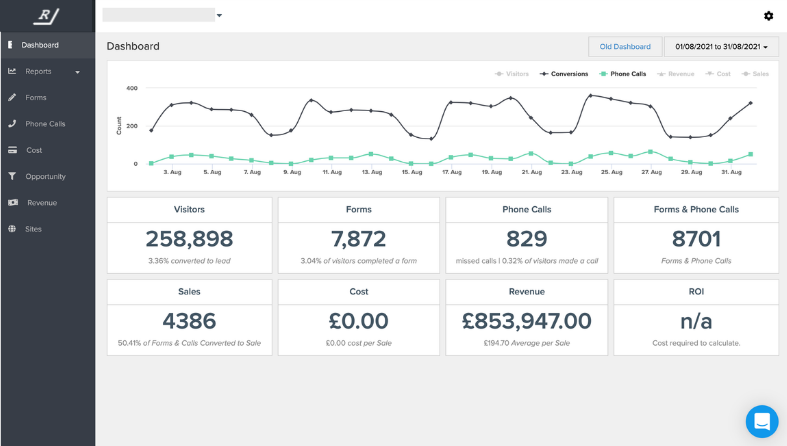
Task: Click the Revenue money icon
Action: pyautogui.click(x=11, y=203)
